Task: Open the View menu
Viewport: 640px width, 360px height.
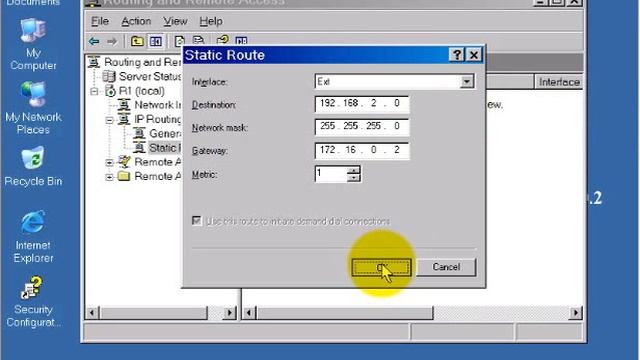Action: [175, 21]
